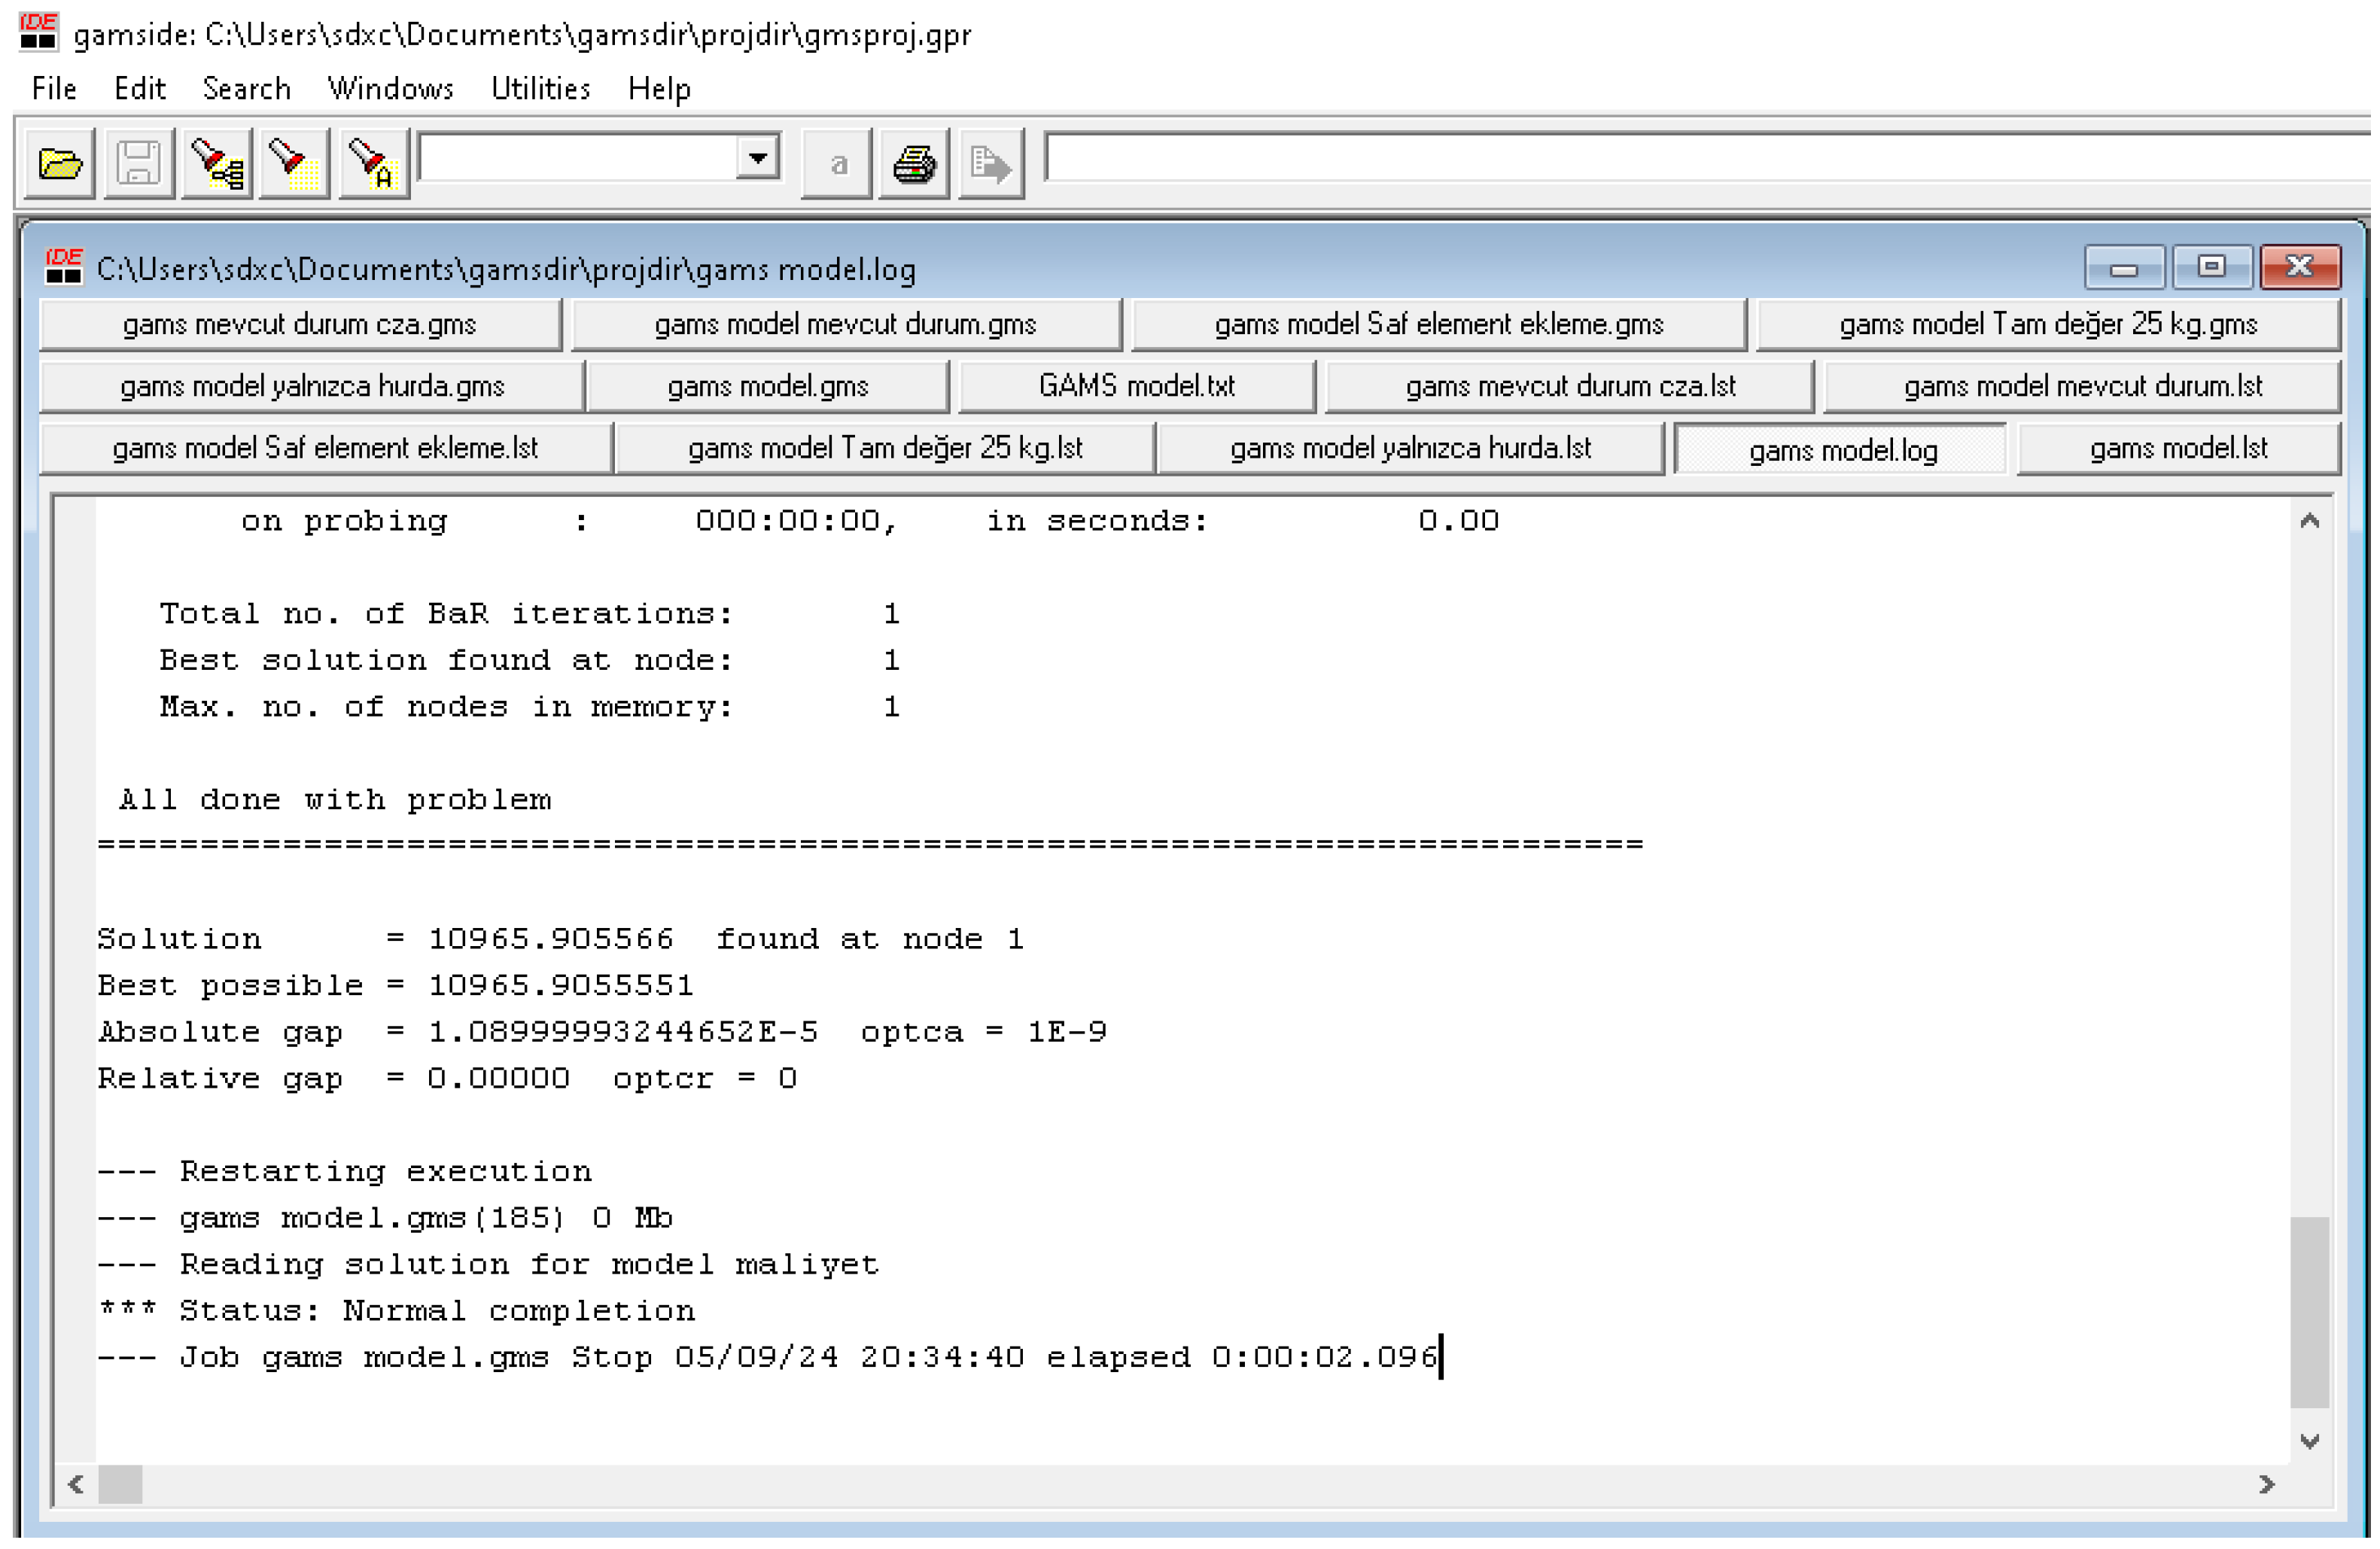Screen dimensions: 2380x1549
Task: Click the Print icon in the toolbar
Action: [914, 163]
